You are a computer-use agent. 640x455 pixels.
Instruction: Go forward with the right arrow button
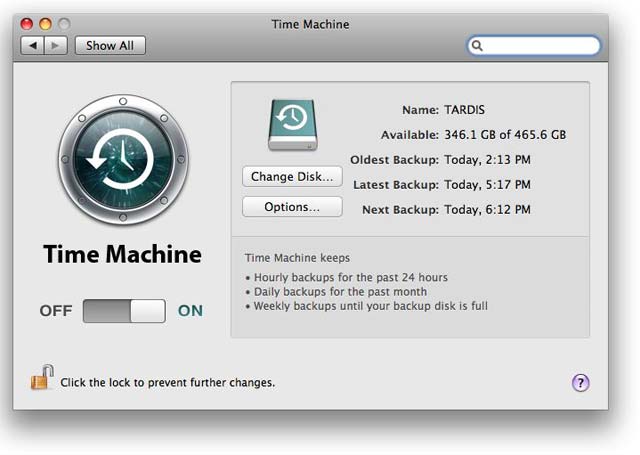(x=56, y=45)
